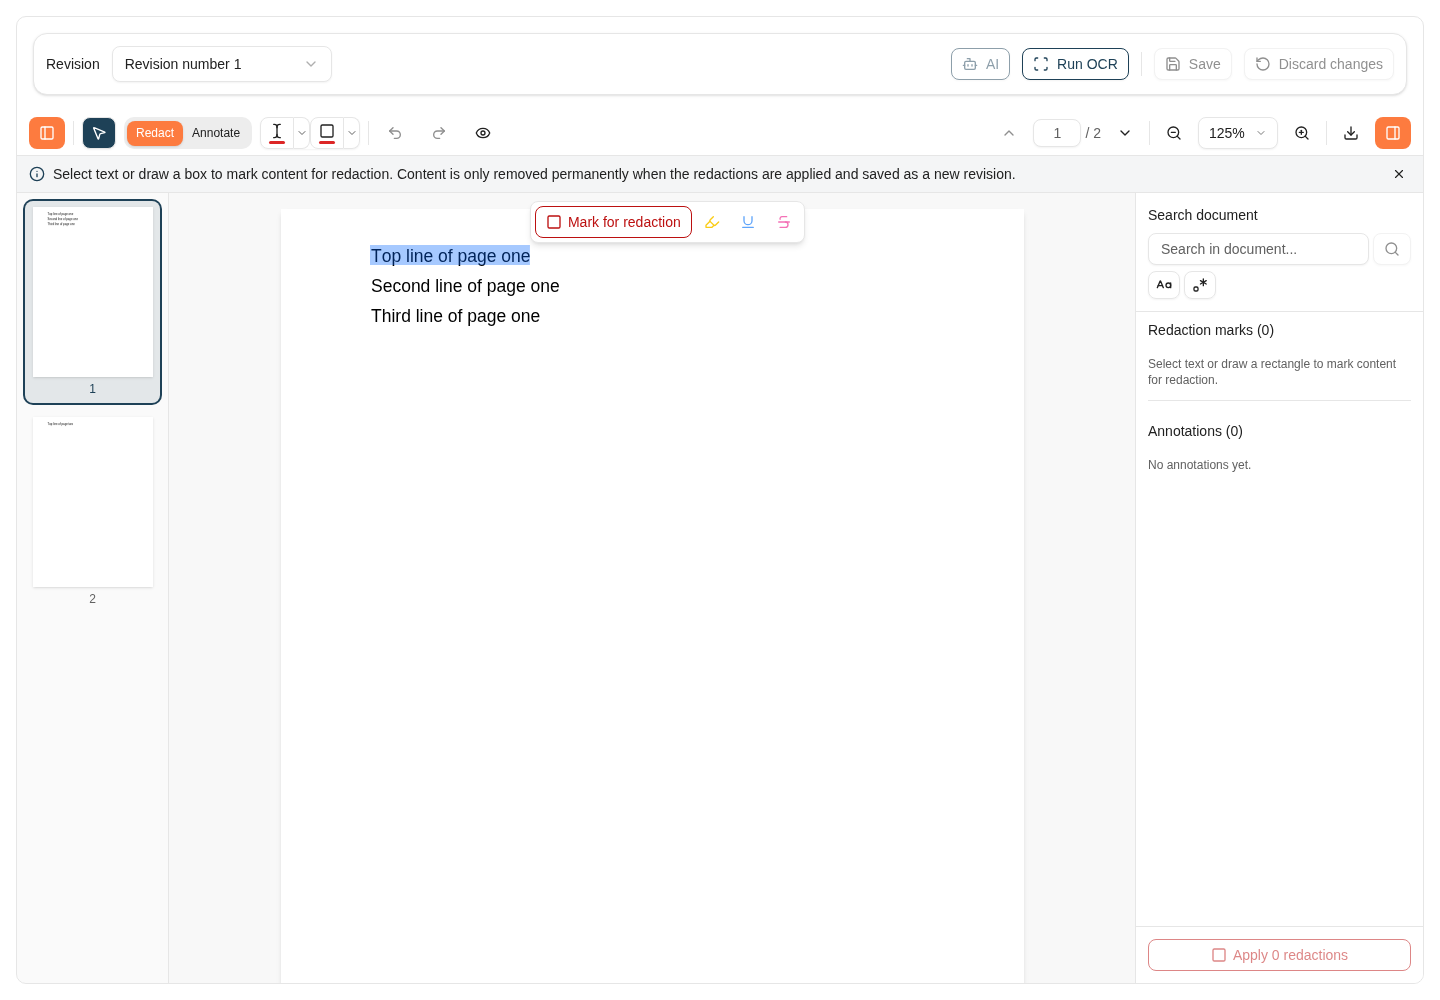Switch to Redact mode
1440x1000 pixels.
[x=155, y=133]
